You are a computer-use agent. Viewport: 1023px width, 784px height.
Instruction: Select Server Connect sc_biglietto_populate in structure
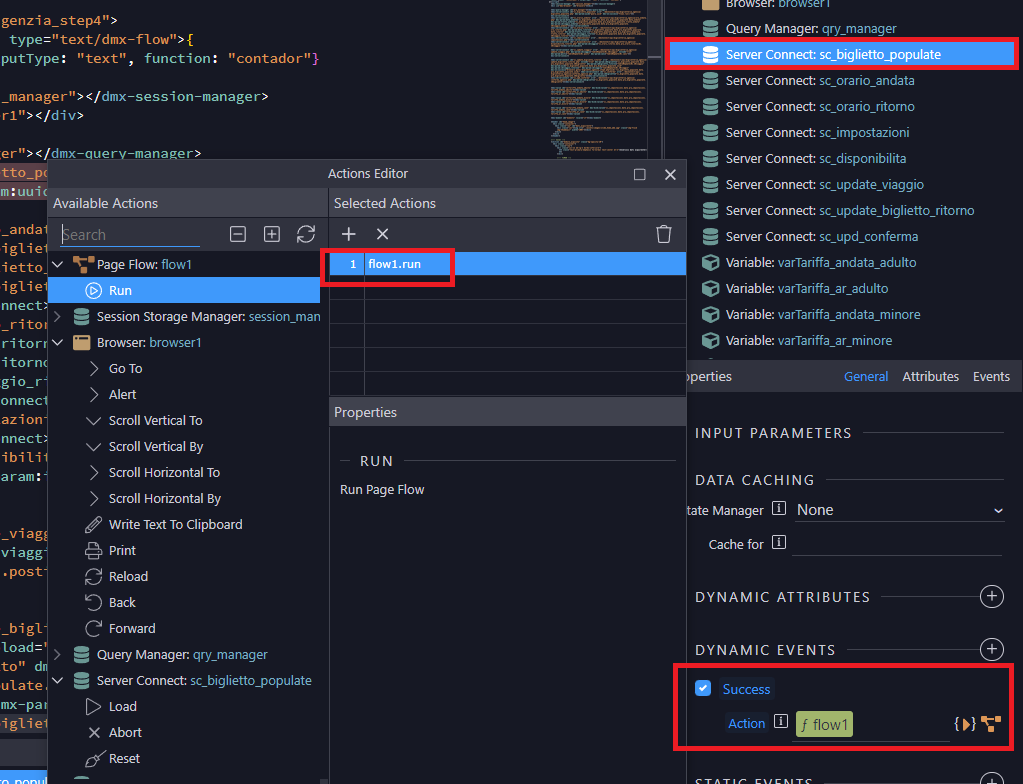pyautogui.click(x=844, y=55)
